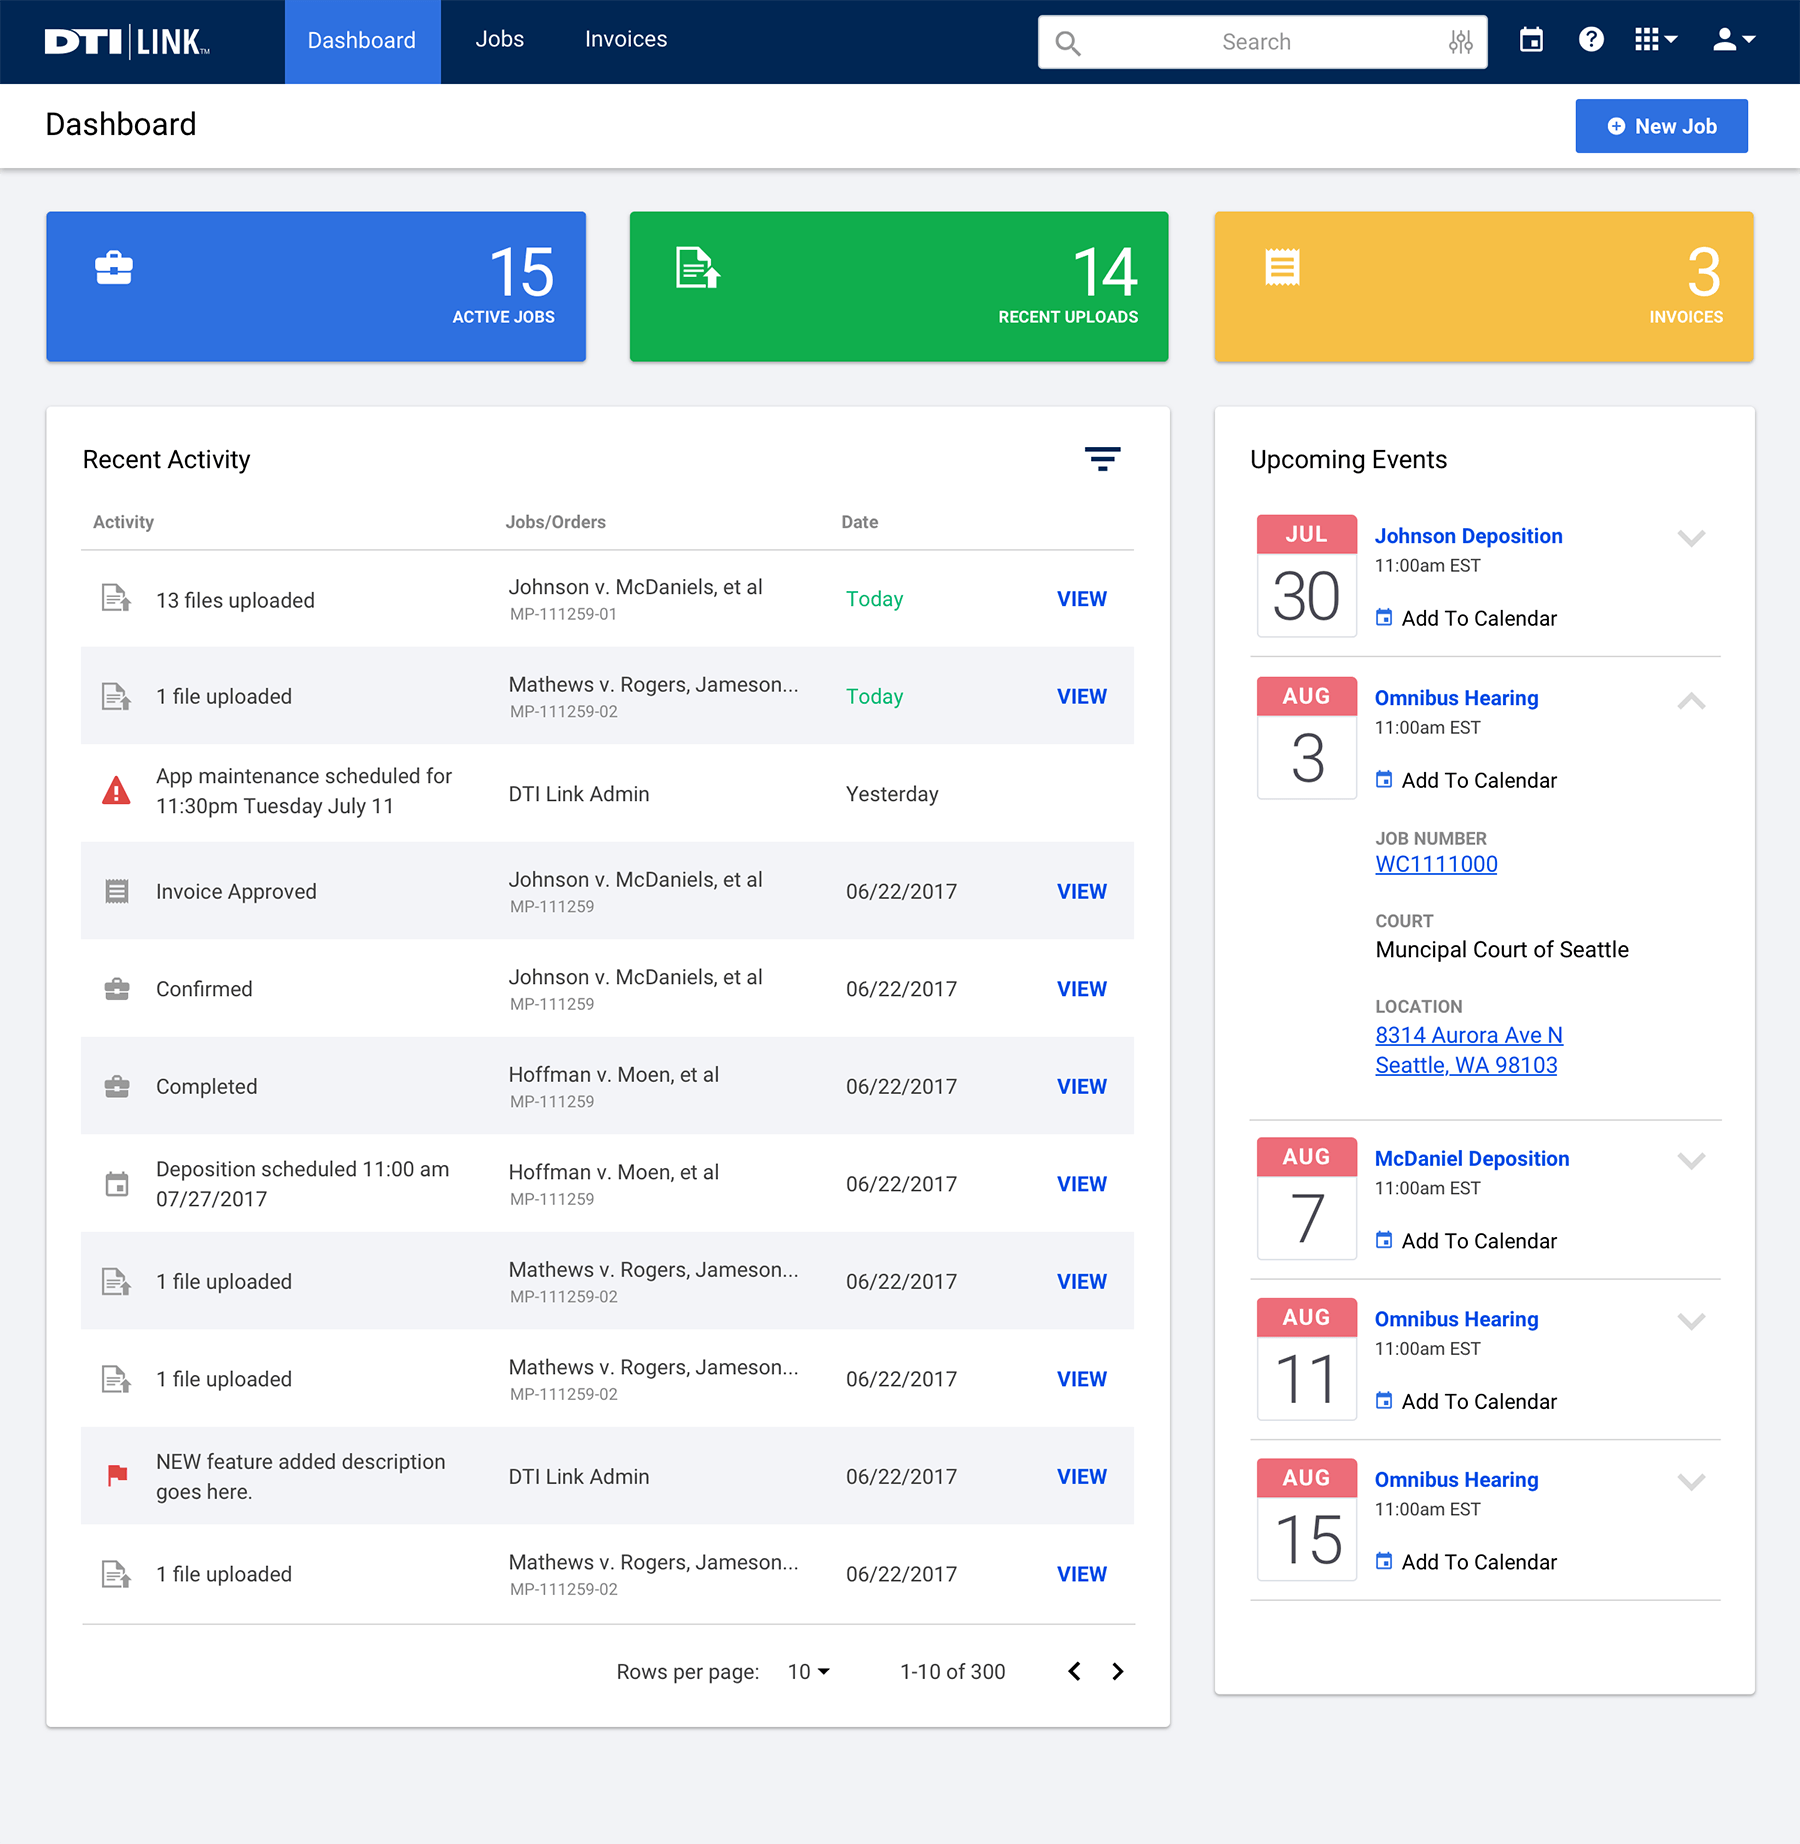Click the calendar icon in top navigation
The image size is (1800, 1844).
(x=1531, y=40)
